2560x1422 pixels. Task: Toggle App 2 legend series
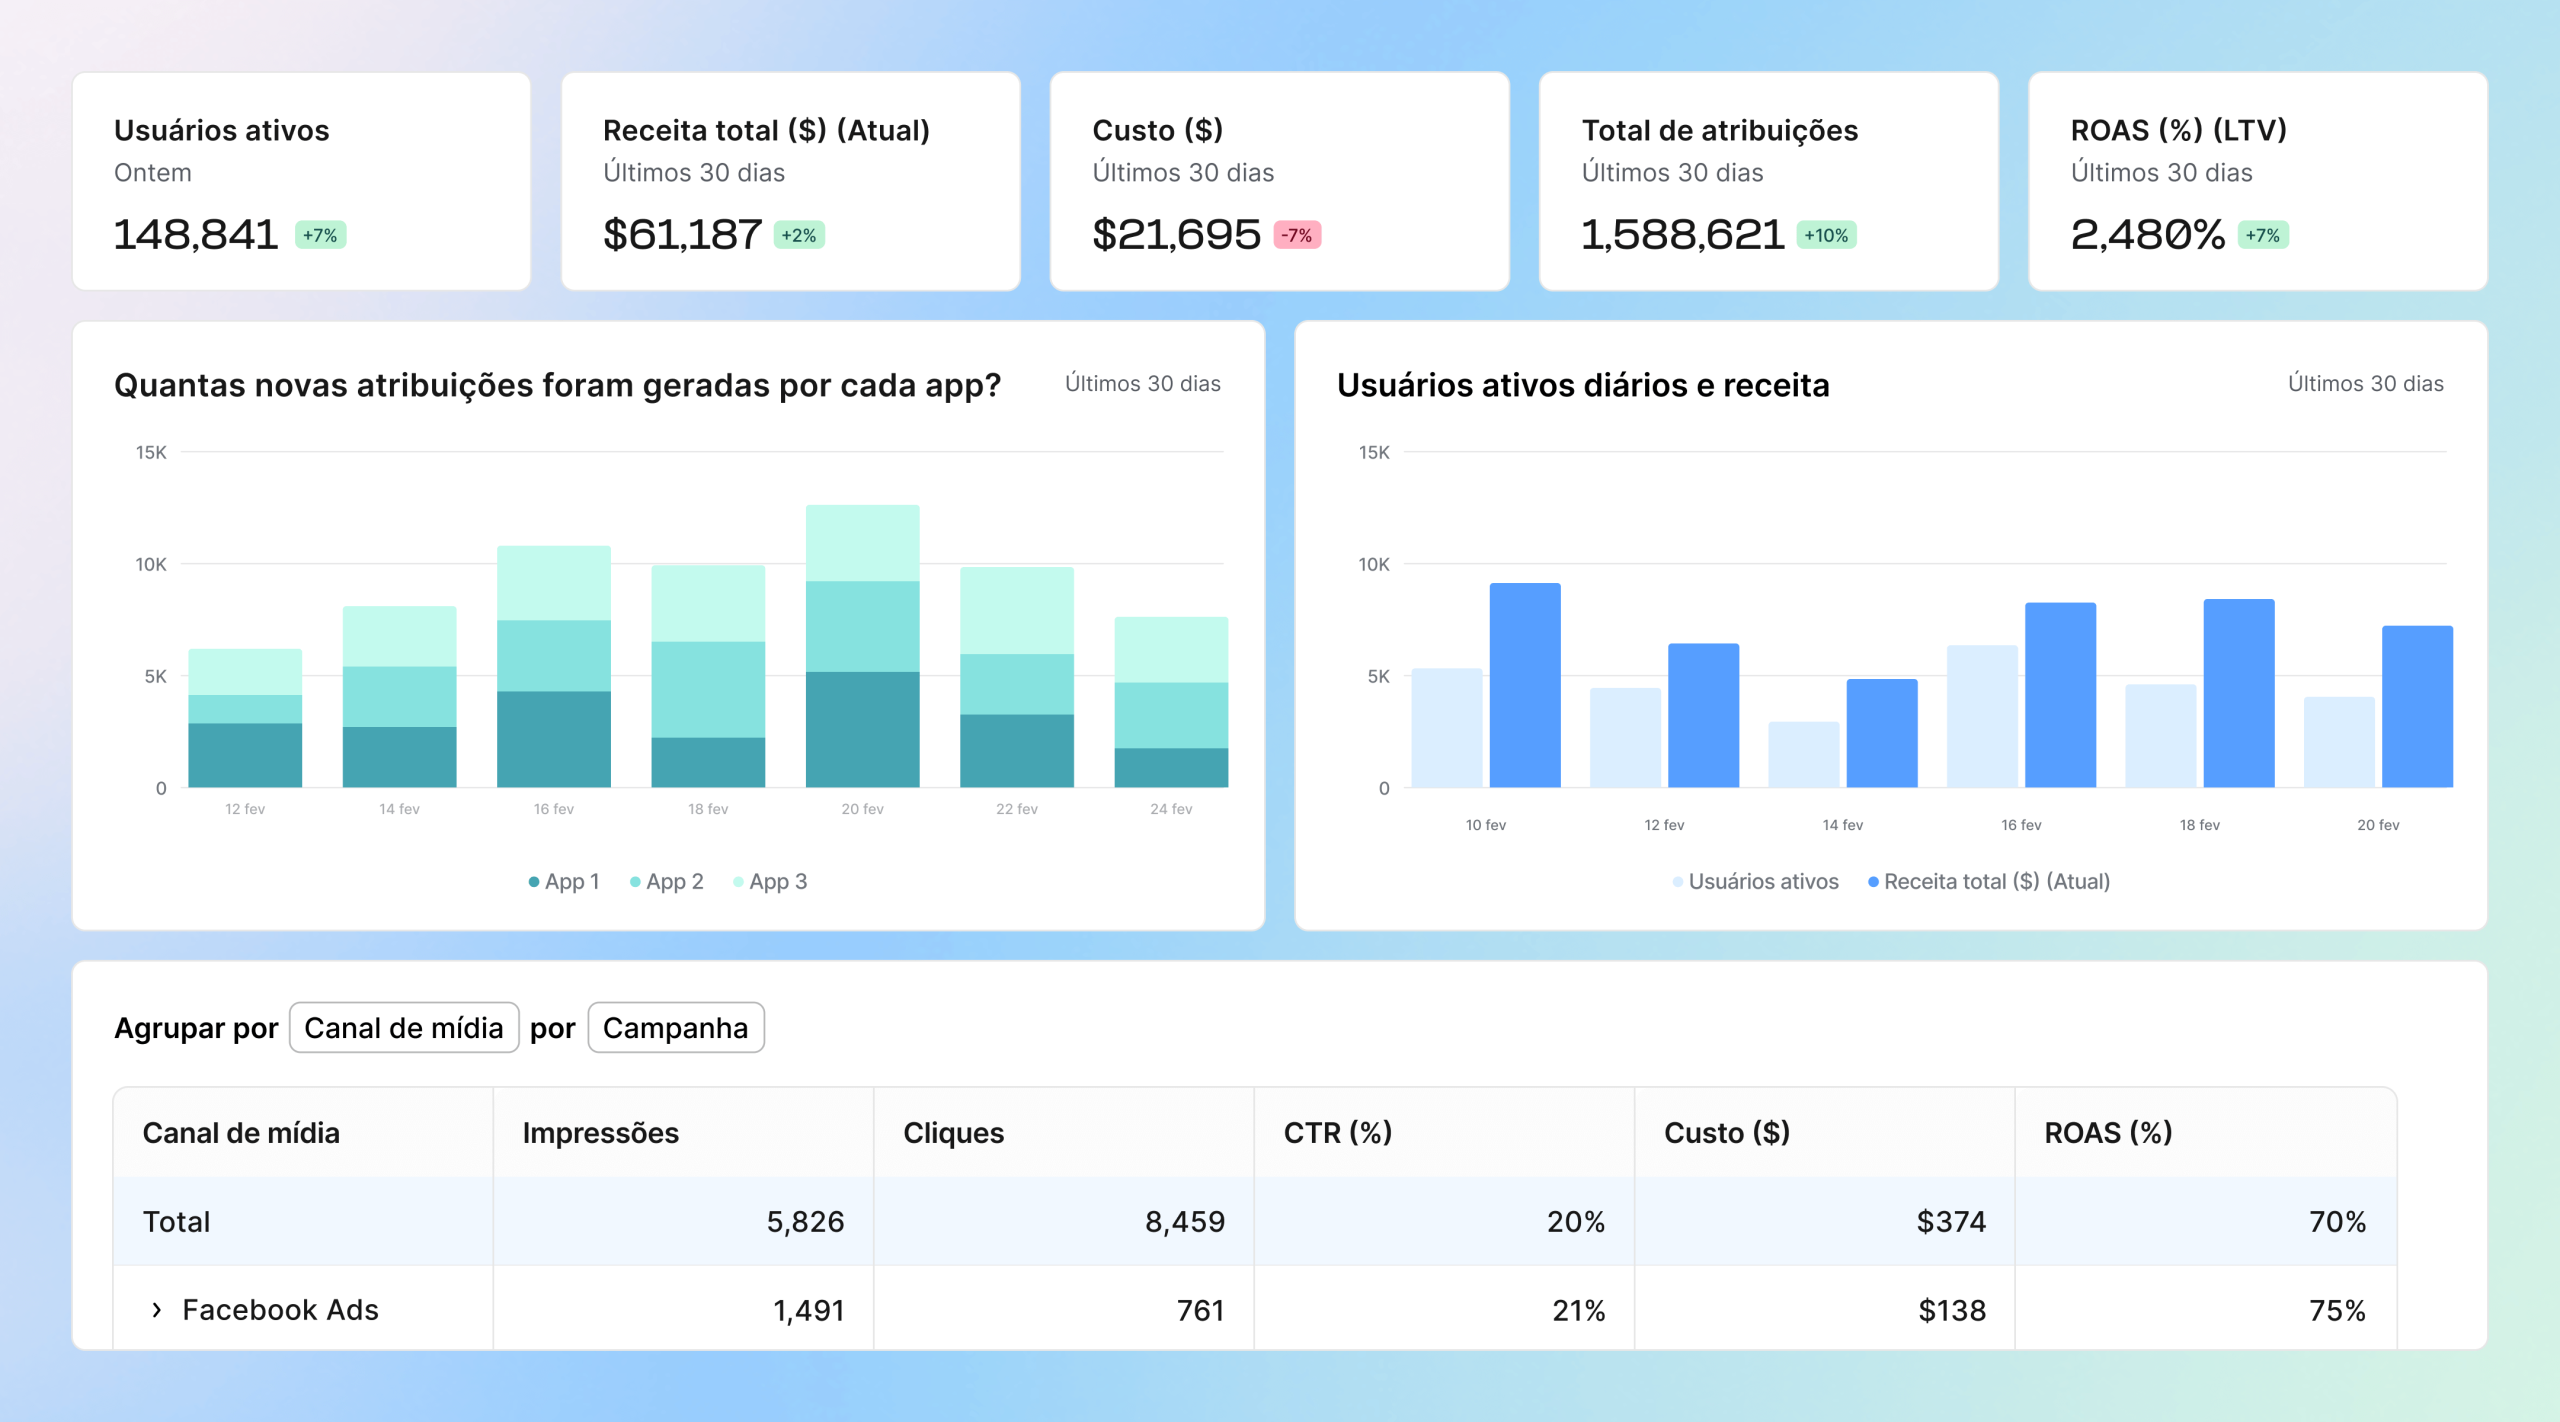(667, 882)
